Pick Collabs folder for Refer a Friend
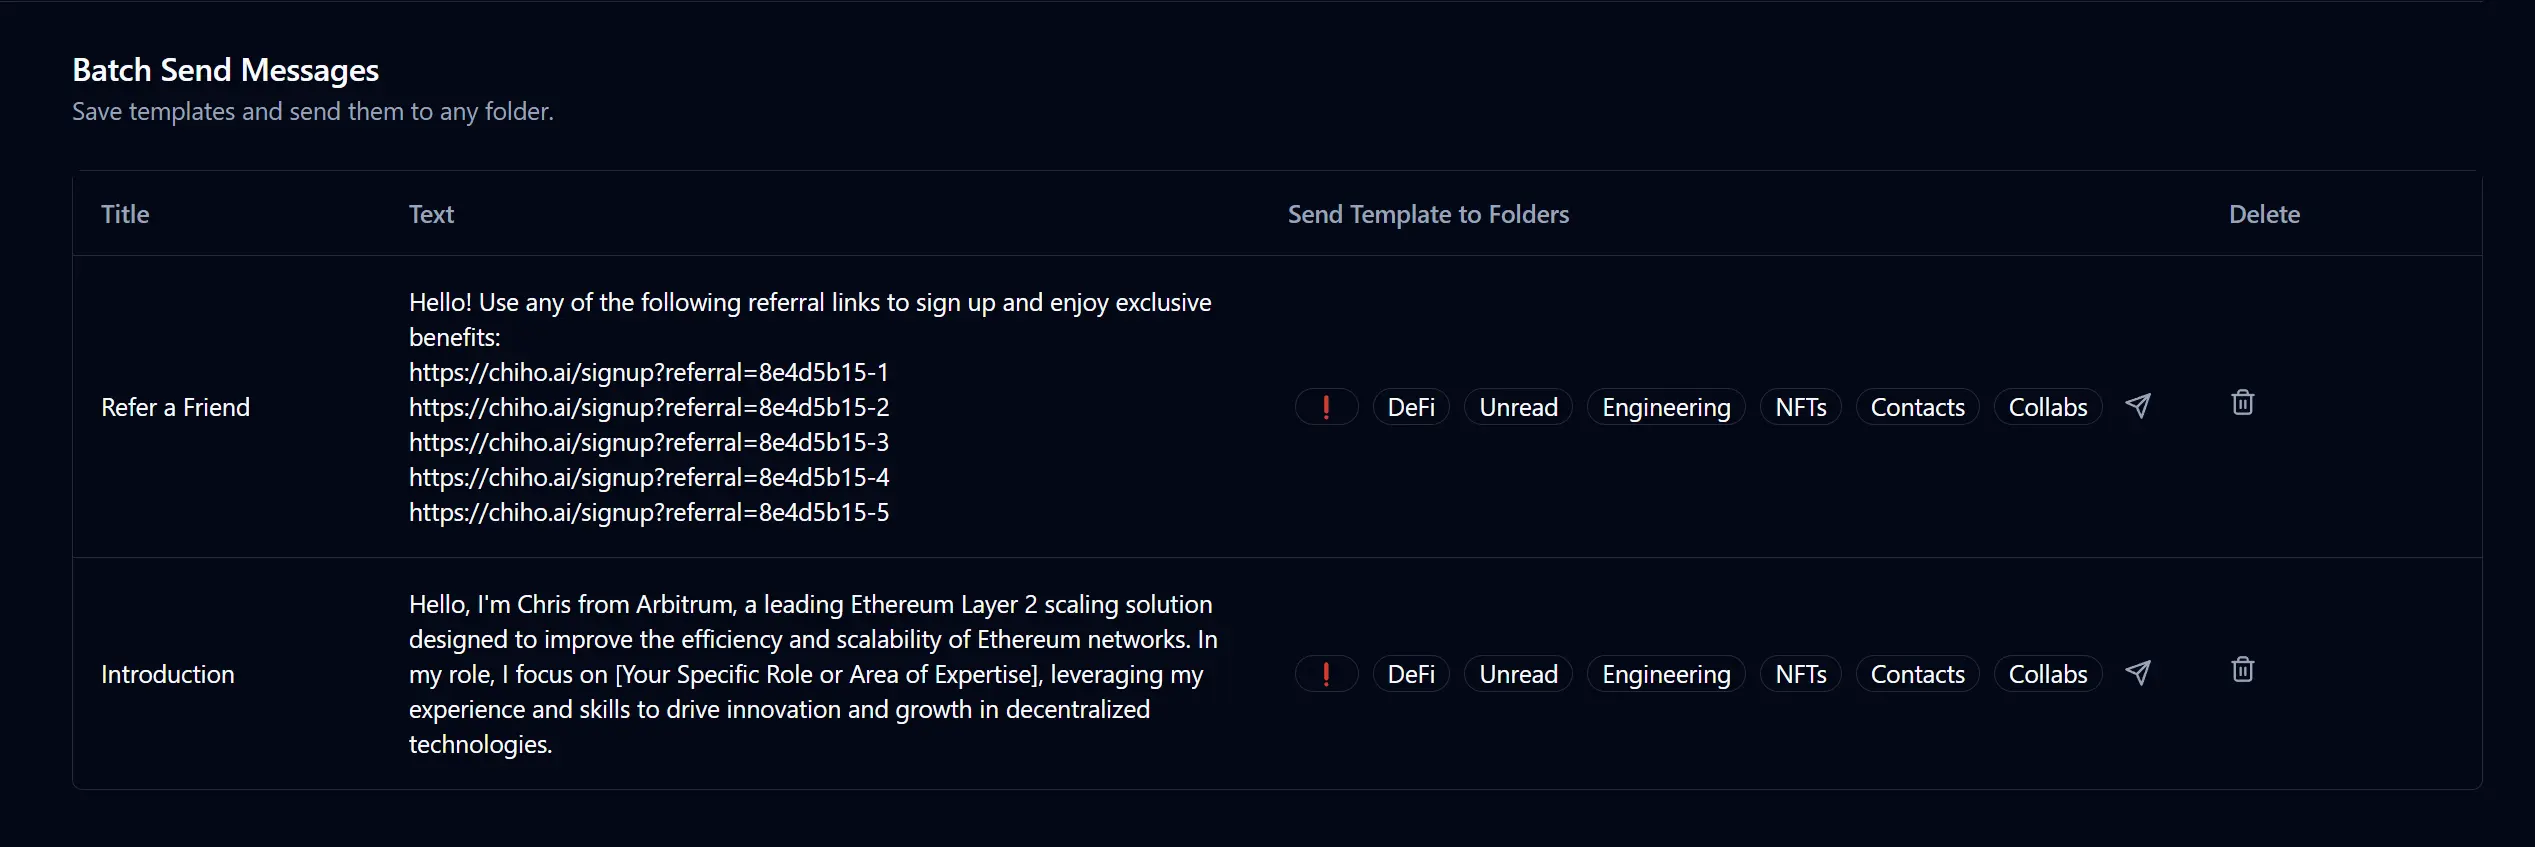2535x847 pixels. tap(2048, 407)
